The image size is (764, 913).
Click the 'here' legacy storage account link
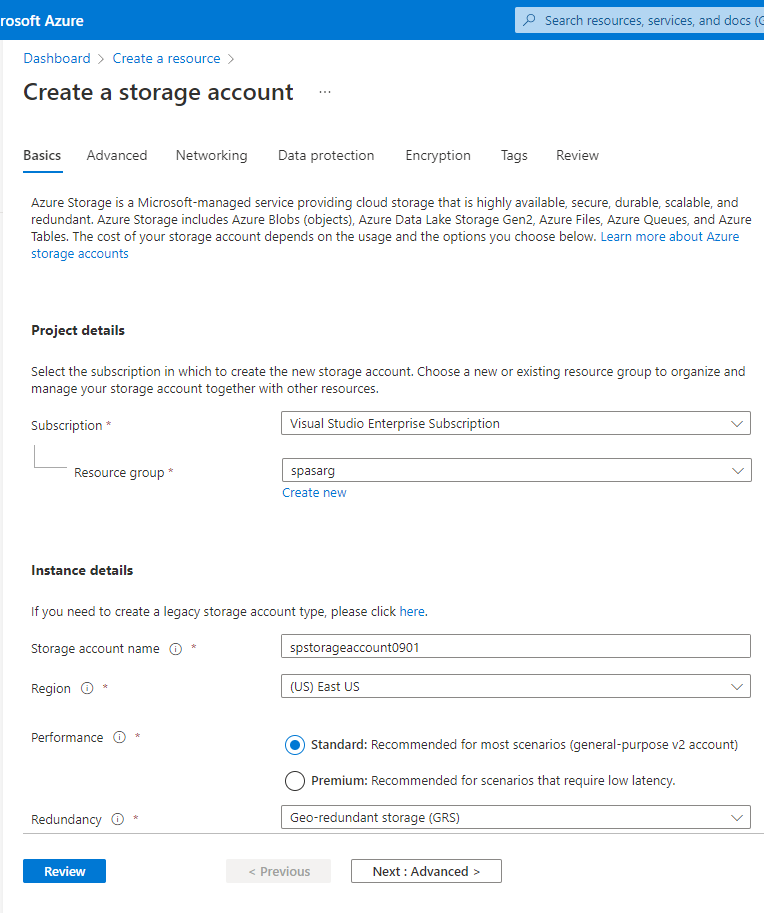[x=412, y=610]
